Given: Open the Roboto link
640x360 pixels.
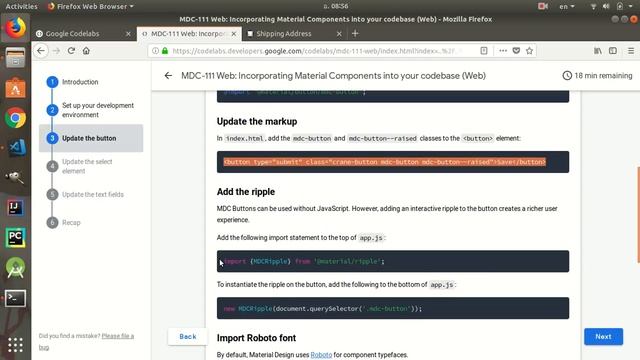Looking at the screenshot, I should click(321, 355).
